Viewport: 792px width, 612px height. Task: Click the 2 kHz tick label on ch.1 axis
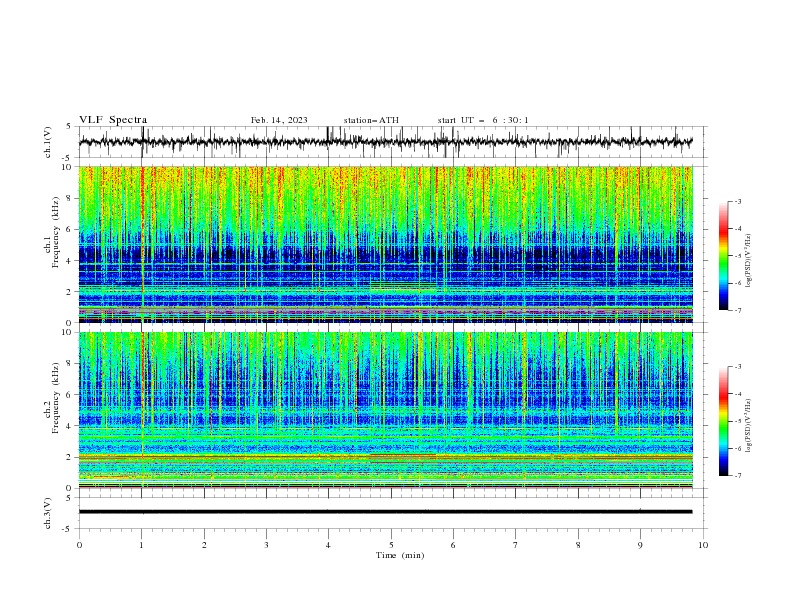click(x=70, y=291)
